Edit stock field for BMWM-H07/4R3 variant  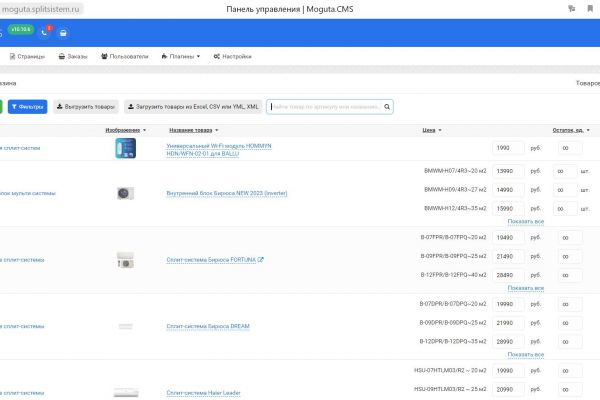click(565, 171)
